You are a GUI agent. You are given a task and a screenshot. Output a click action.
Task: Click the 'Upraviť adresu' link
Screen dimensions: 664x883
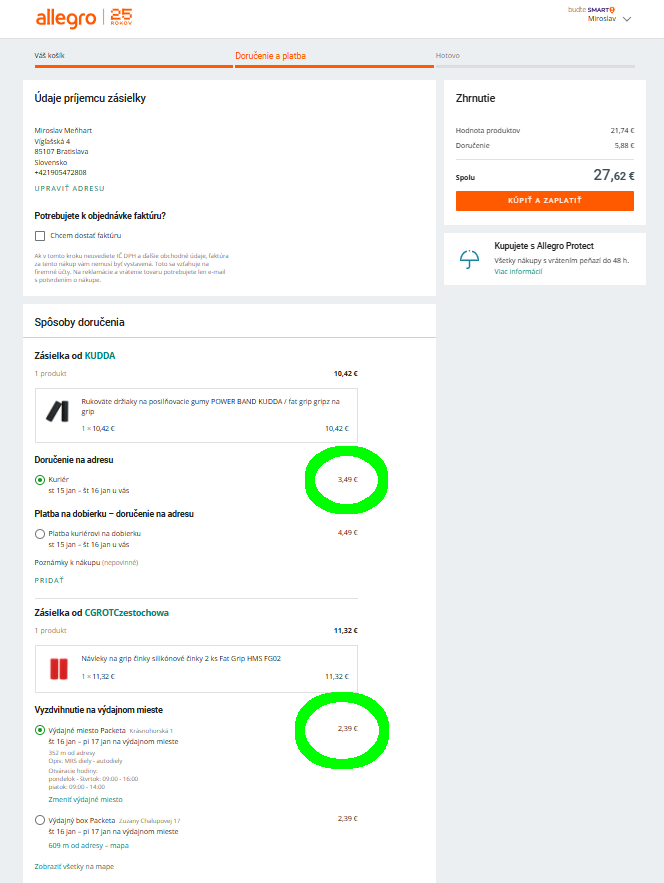pos(69,188)
